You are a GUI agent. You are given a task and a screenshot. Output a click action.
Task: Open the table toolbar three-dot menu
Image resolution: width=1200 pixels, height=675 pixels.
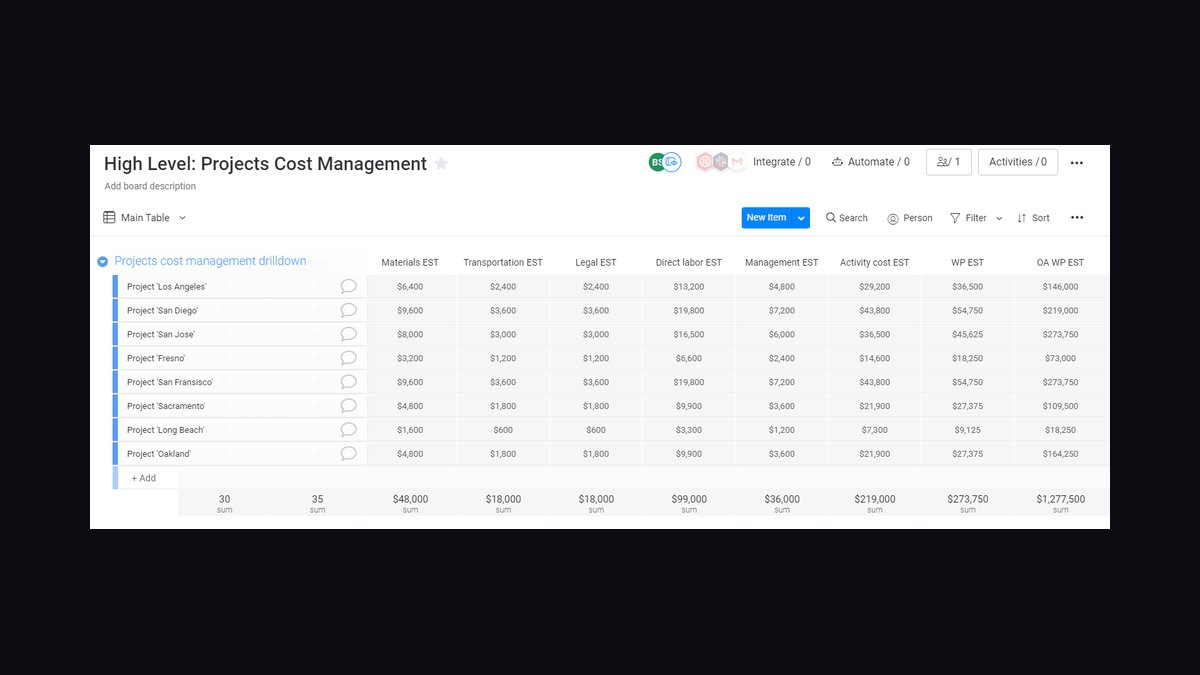[x=1077, y=218]
